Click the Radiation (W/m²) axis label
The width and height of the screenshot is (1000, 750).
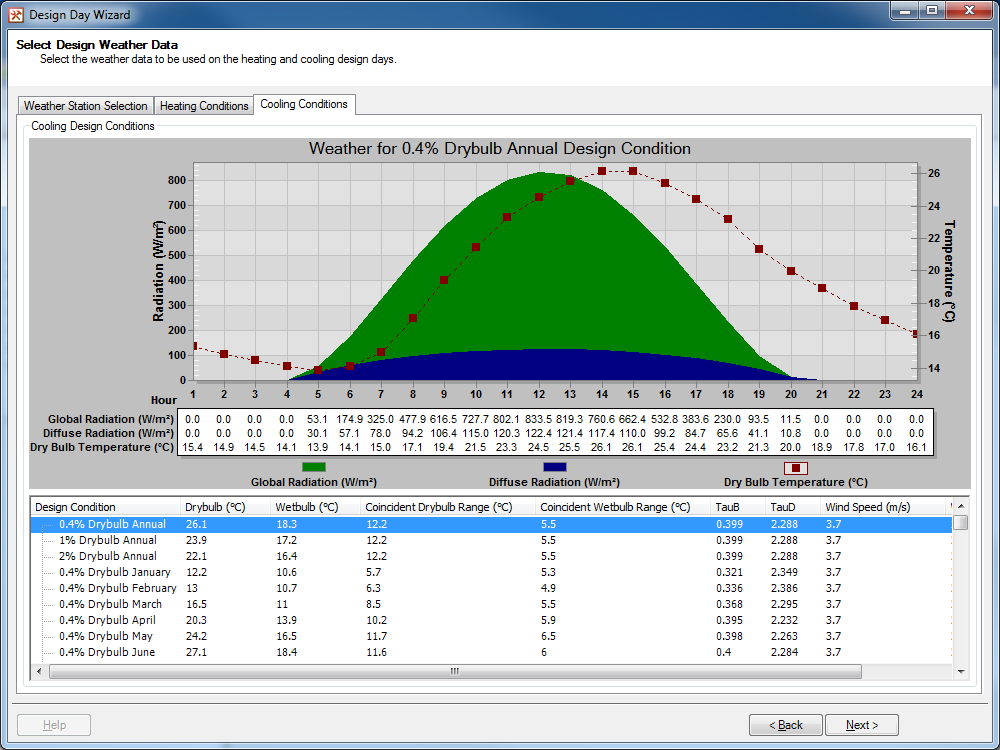pos(159,270)
